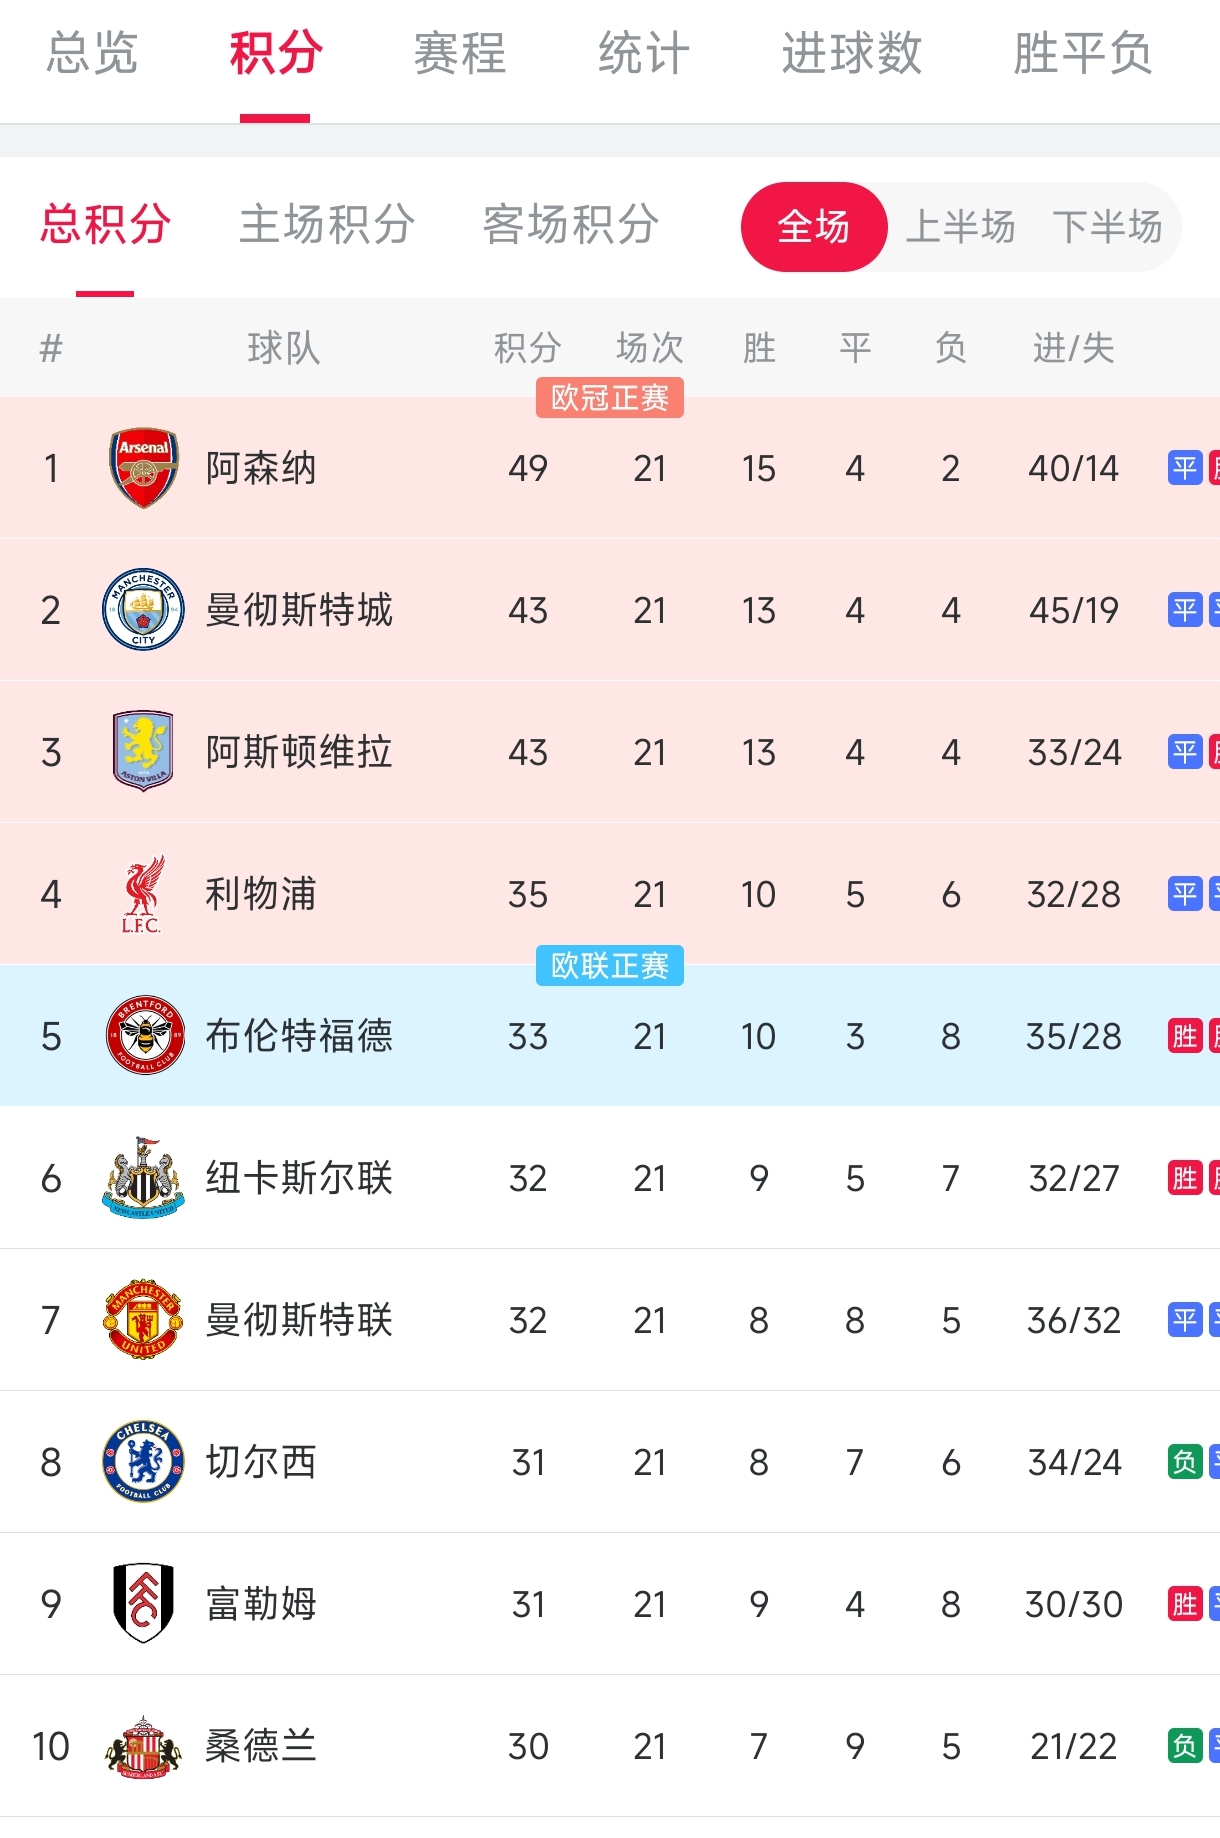Open team page for 阿森纳
1220x1838 pixels.
(261, 468)
